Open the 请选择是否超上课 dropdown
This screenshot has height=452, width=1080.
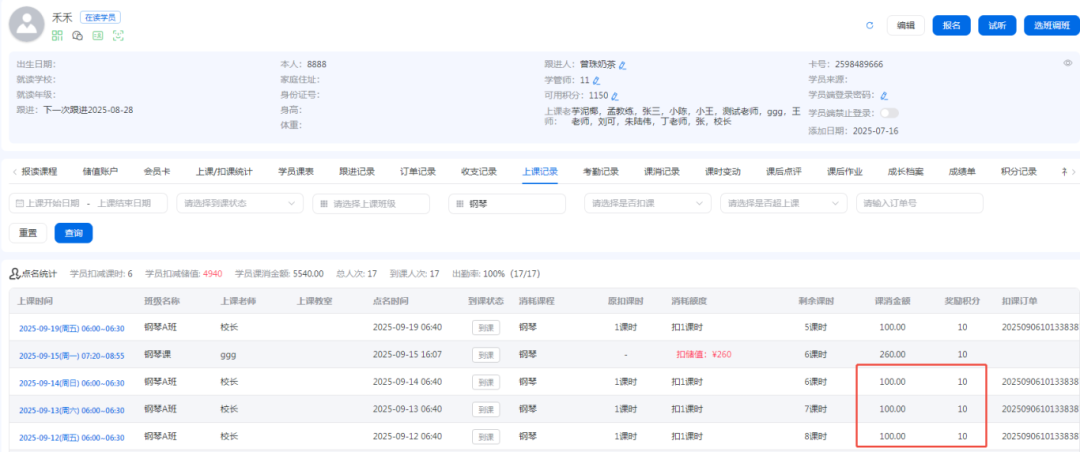pos(782,203)
